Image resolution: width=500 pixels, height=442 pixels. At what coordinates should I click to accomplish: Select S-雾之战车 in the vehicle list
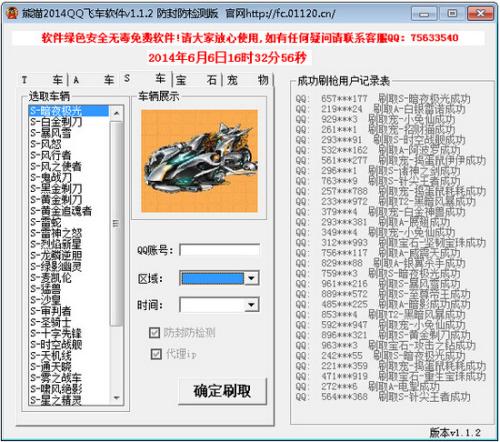point(69,378)
